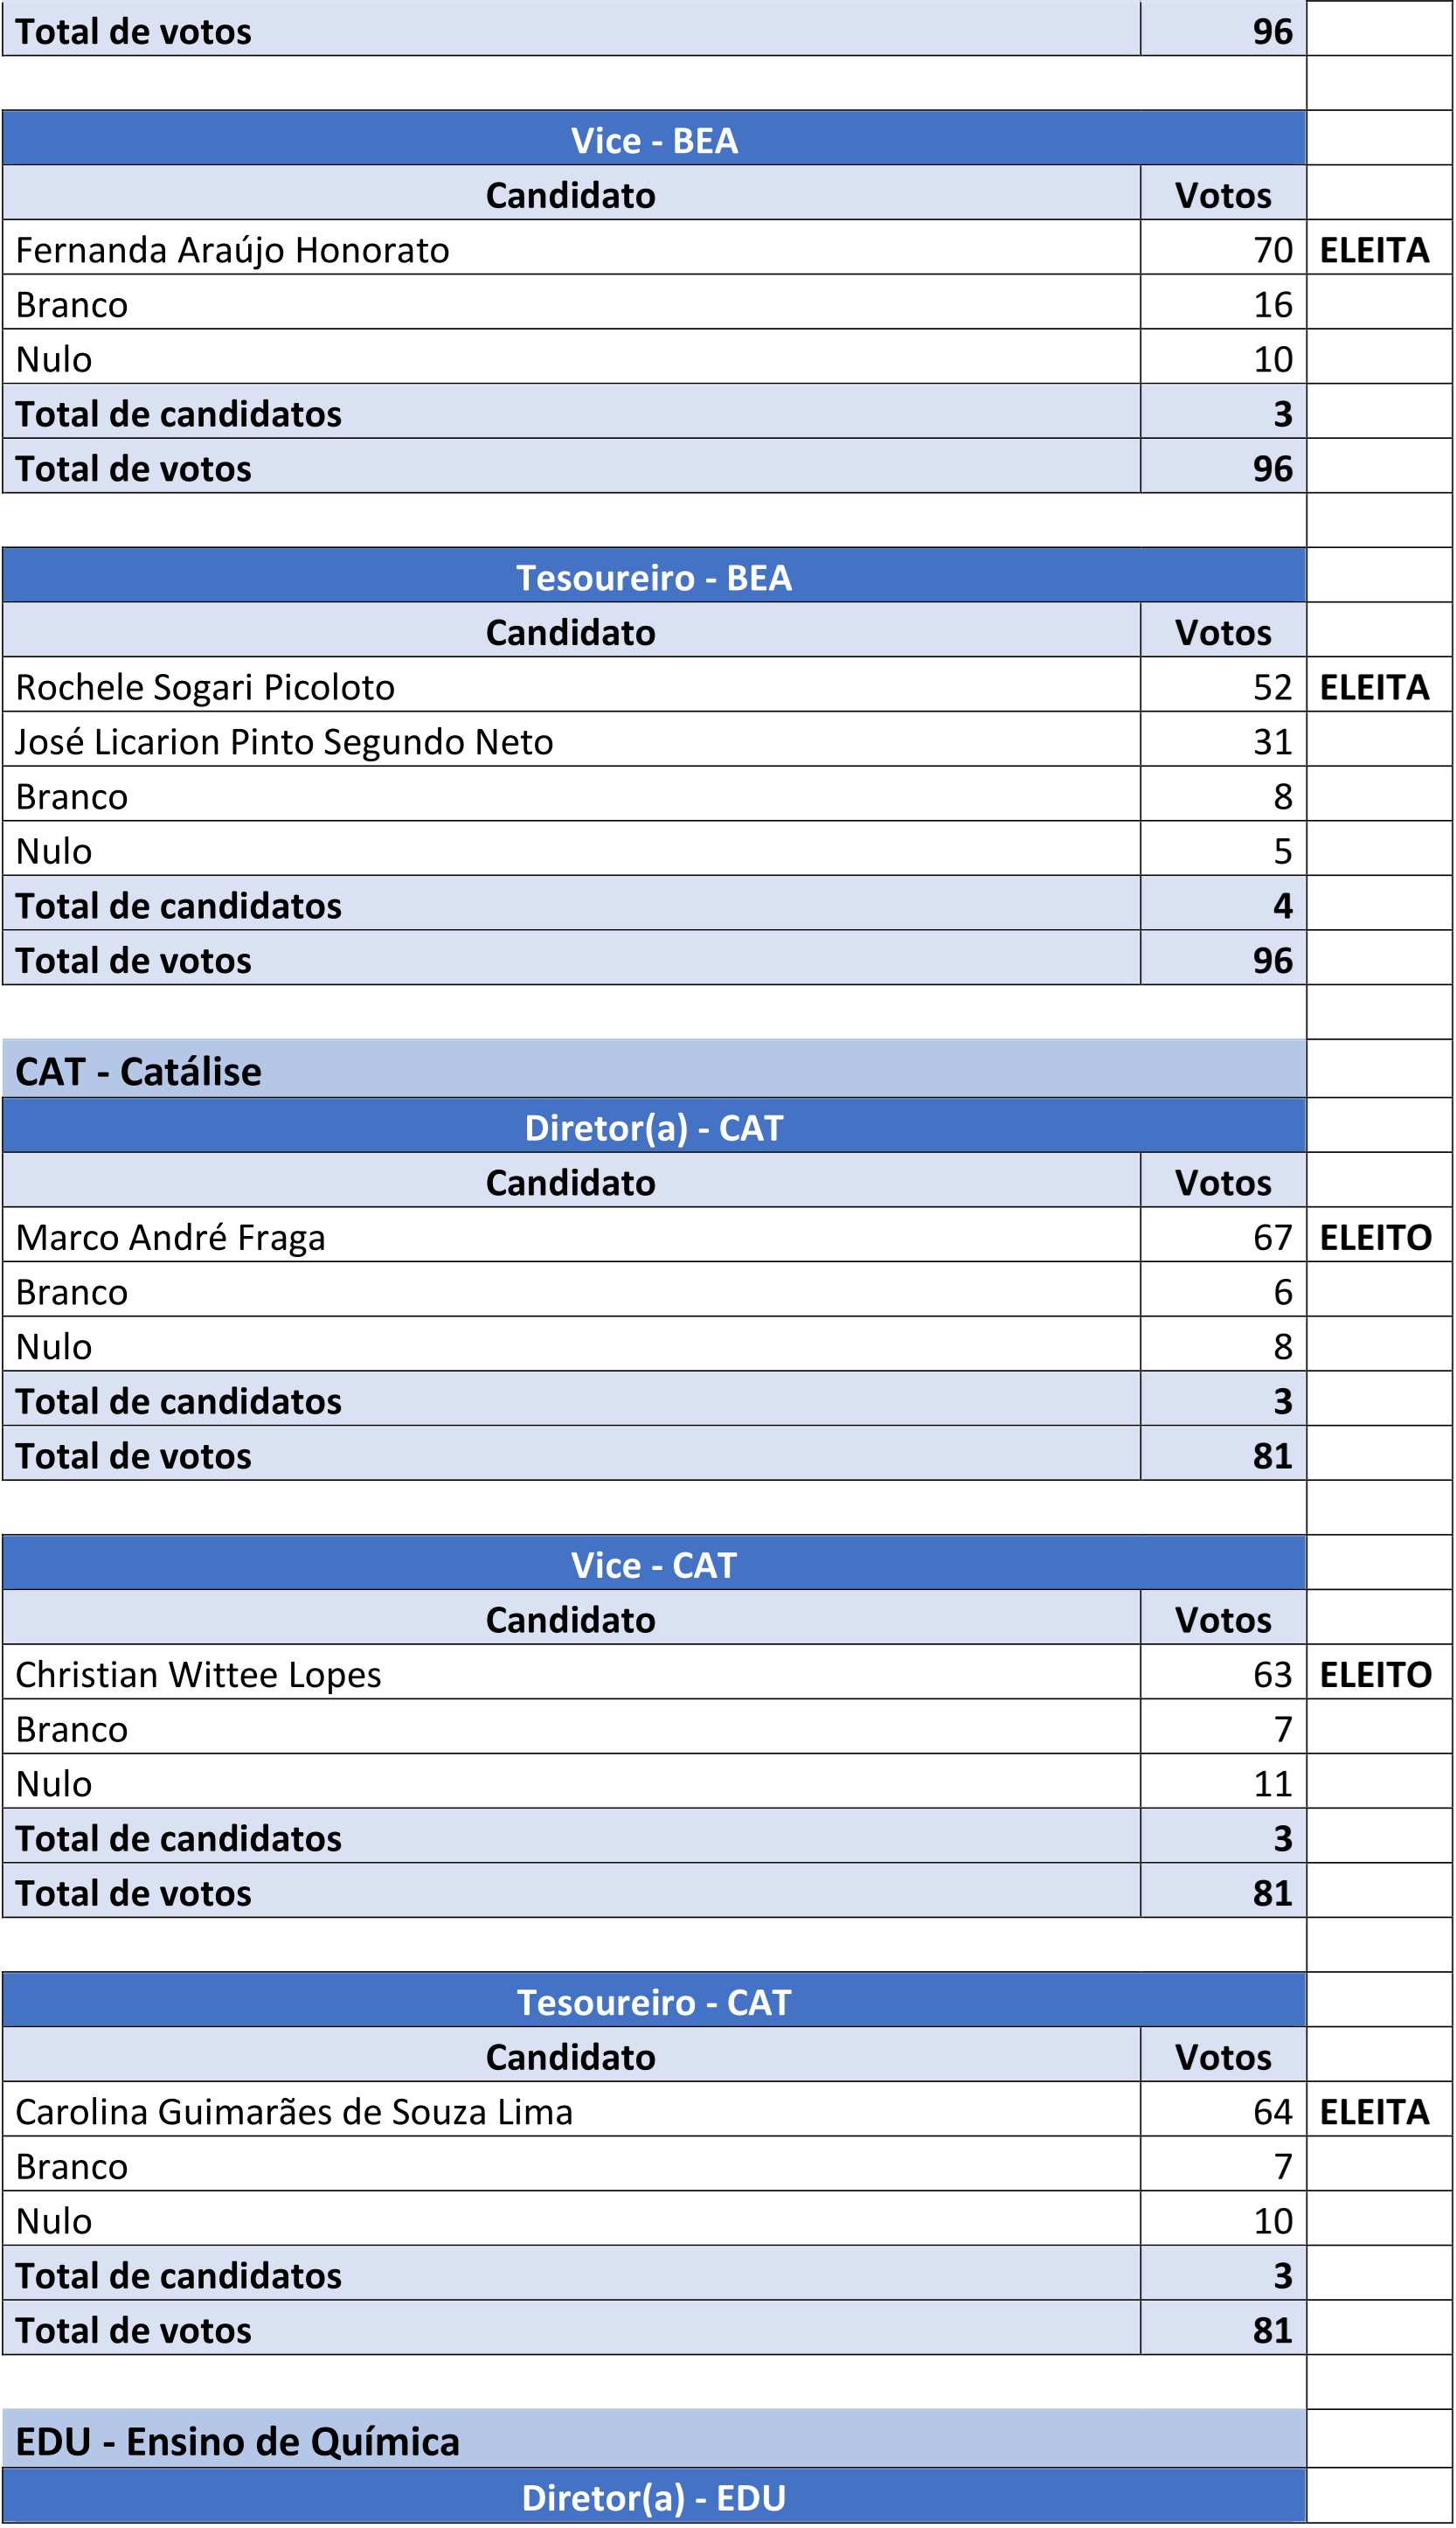Click the Diretor(a) - CAT header
This screenshot has width=1456, height=2528.
(654, 1128)
